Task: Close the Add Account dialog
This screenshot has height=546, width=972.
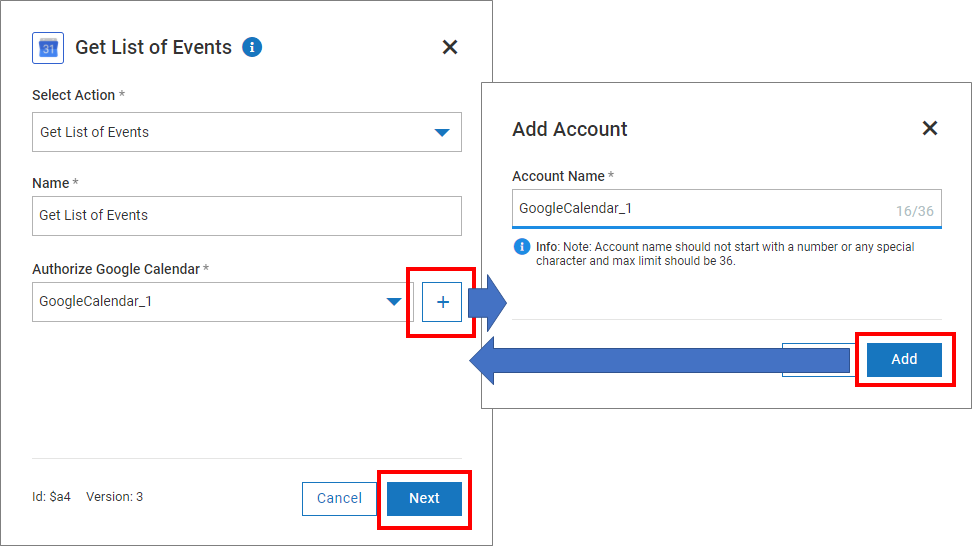Action: click(930, 128)
